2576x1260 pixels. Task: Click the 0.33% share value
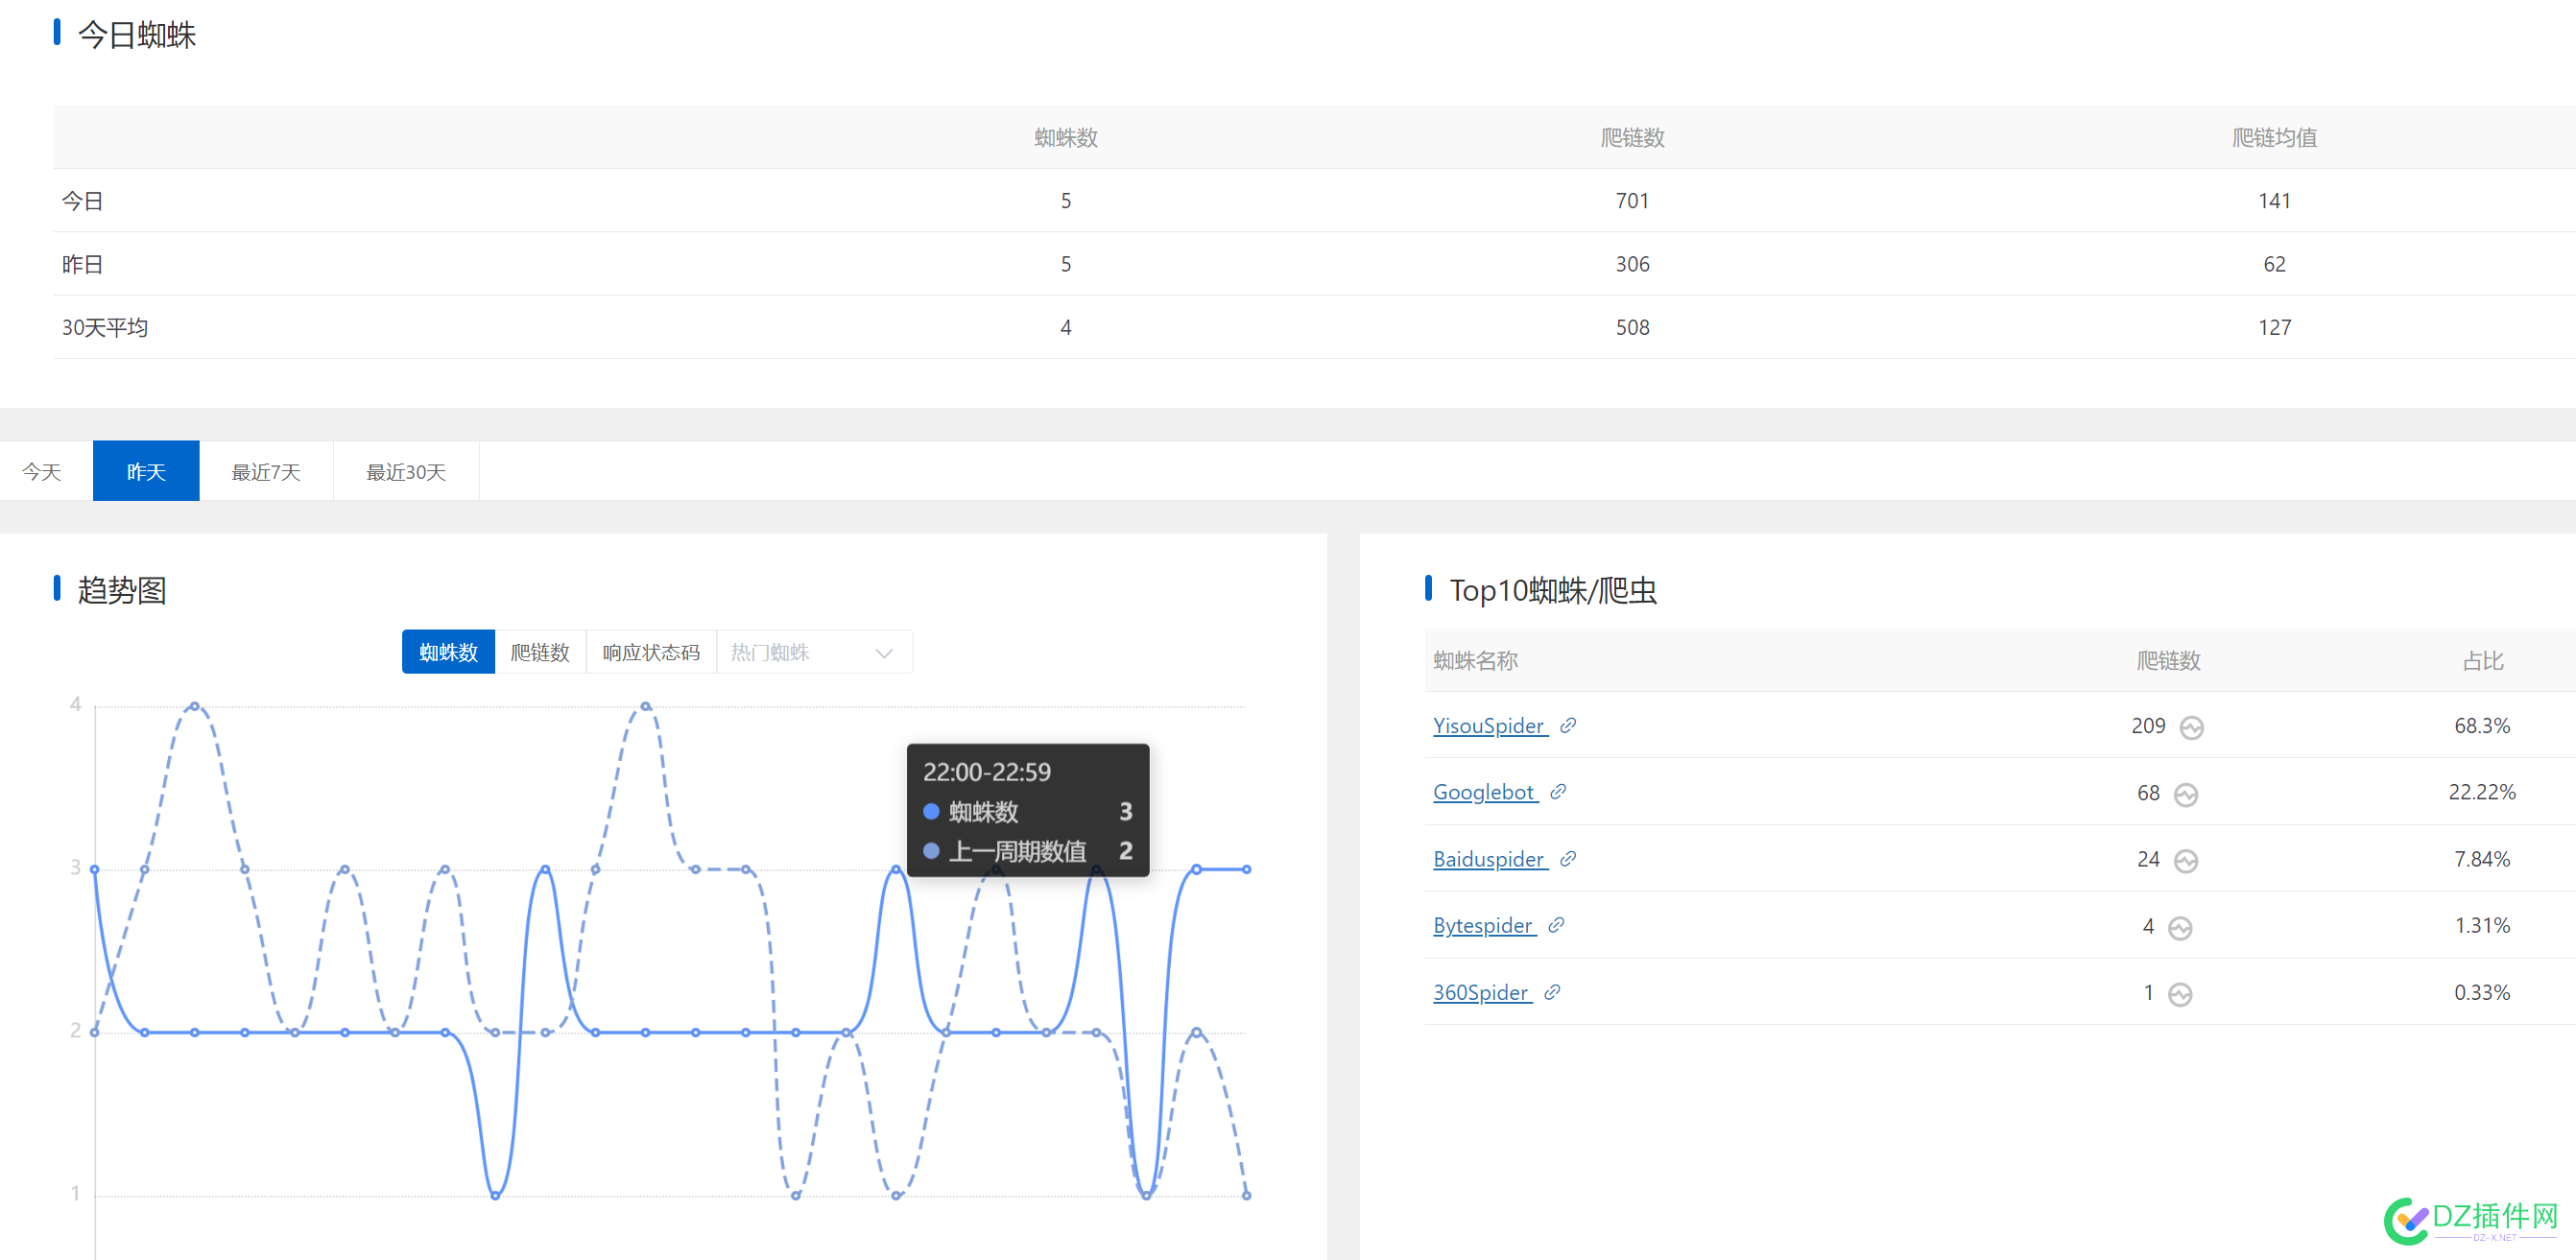click(x=2482, y=992)
